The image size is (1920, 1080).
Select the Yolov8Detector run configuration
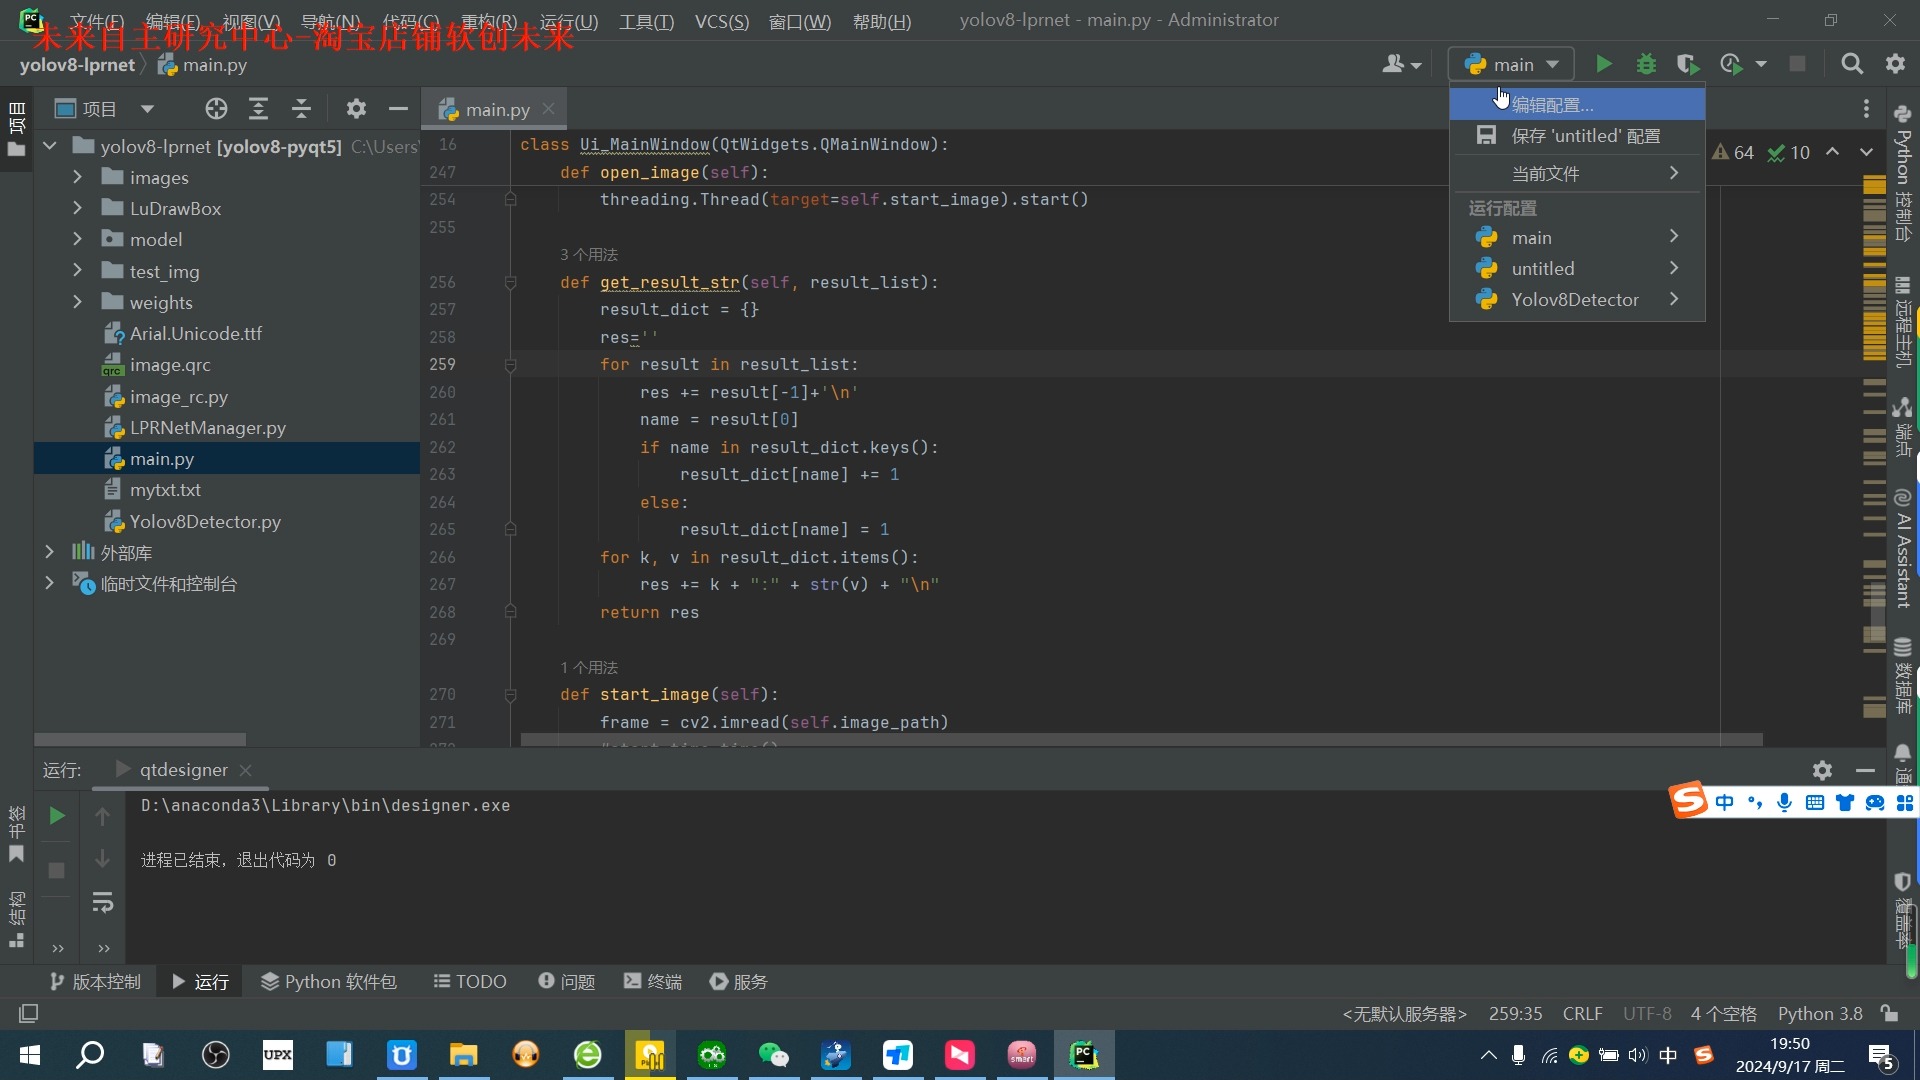pyautogui.click(x=1574, y=299)
